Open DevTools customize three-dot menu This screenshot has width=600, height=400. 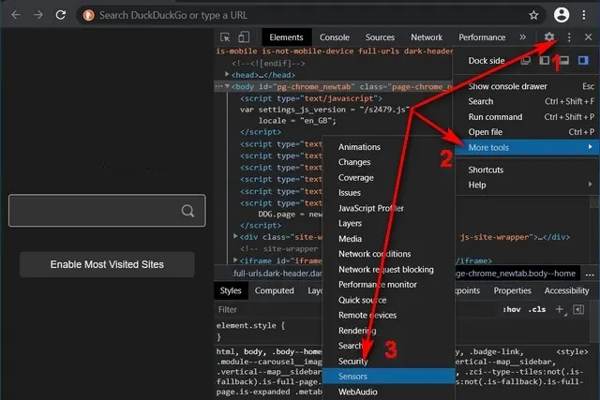[x=569, y=37]
